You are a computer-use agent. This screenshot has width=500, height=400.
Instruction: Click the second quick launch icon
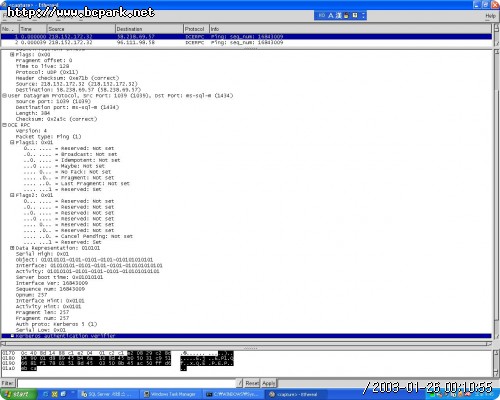click(x=54, y=394)
